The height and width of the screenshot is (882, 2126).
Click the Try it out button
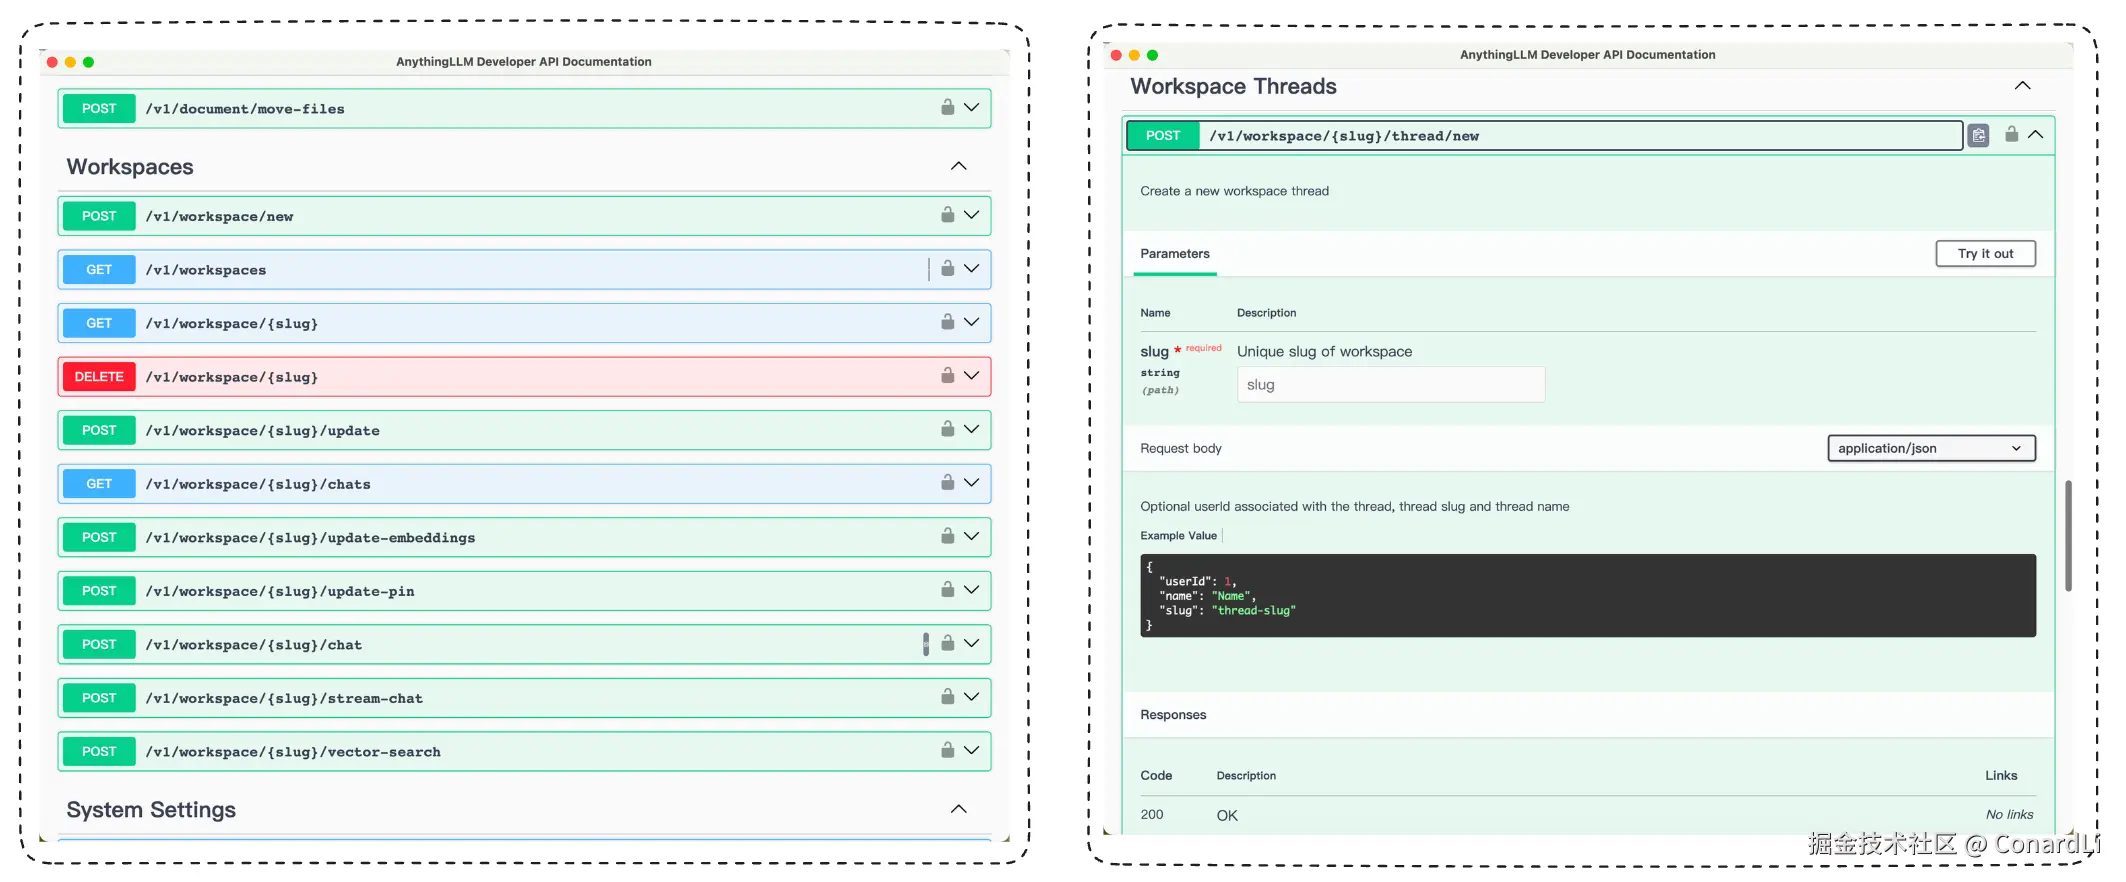tap(1985, 254)
